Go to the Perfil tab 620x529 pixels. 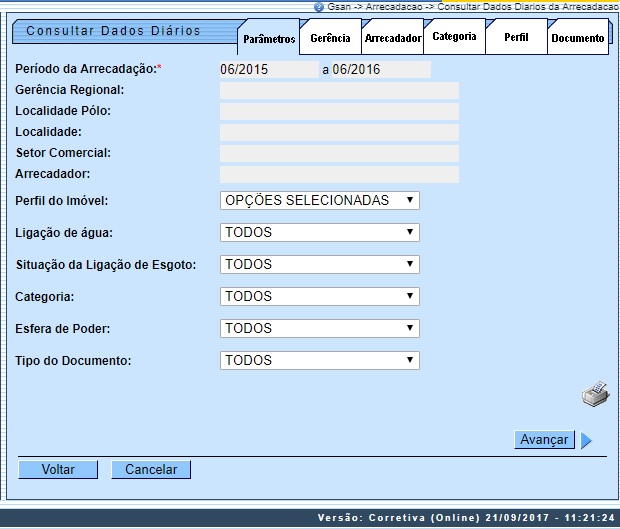point(516,38)
